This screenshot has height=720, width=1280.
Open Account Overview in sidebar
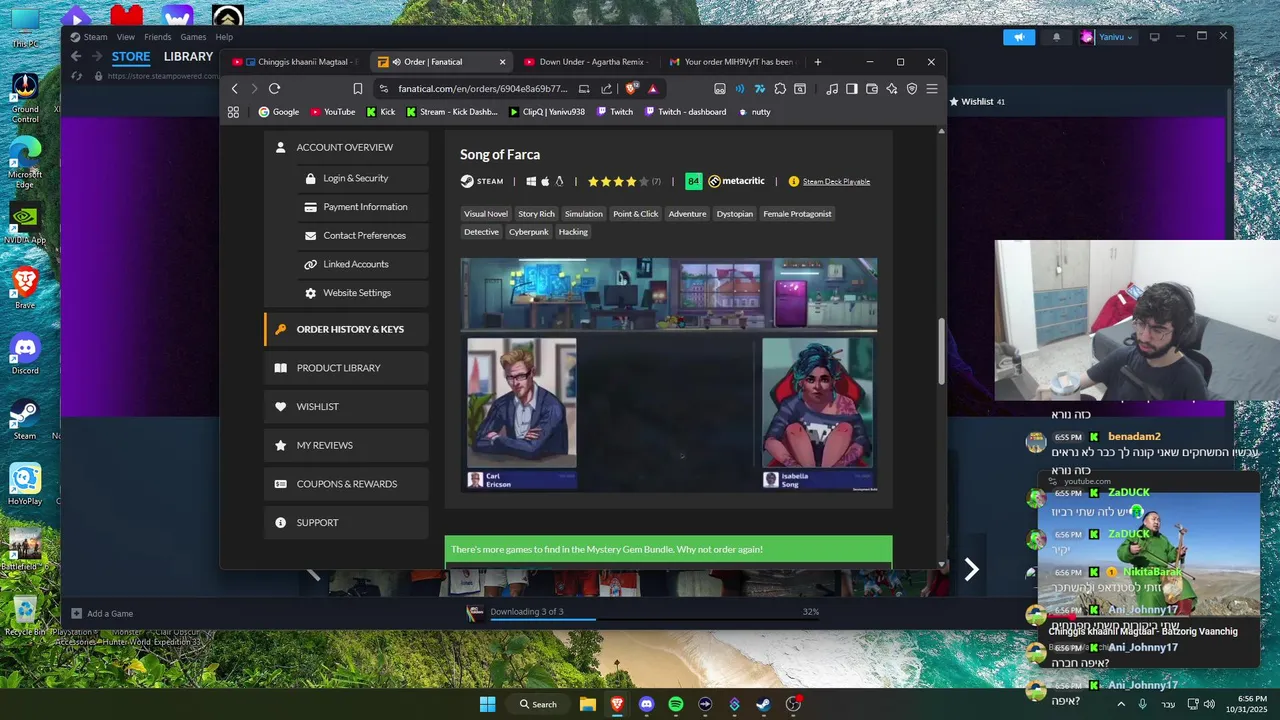tap(346, 147)
